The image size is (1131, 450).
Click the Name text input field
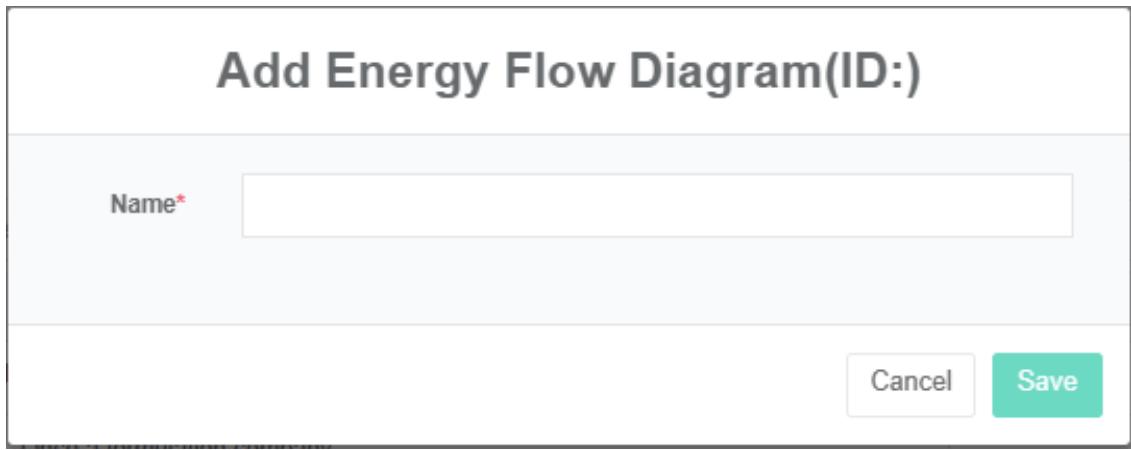(657, 206)
